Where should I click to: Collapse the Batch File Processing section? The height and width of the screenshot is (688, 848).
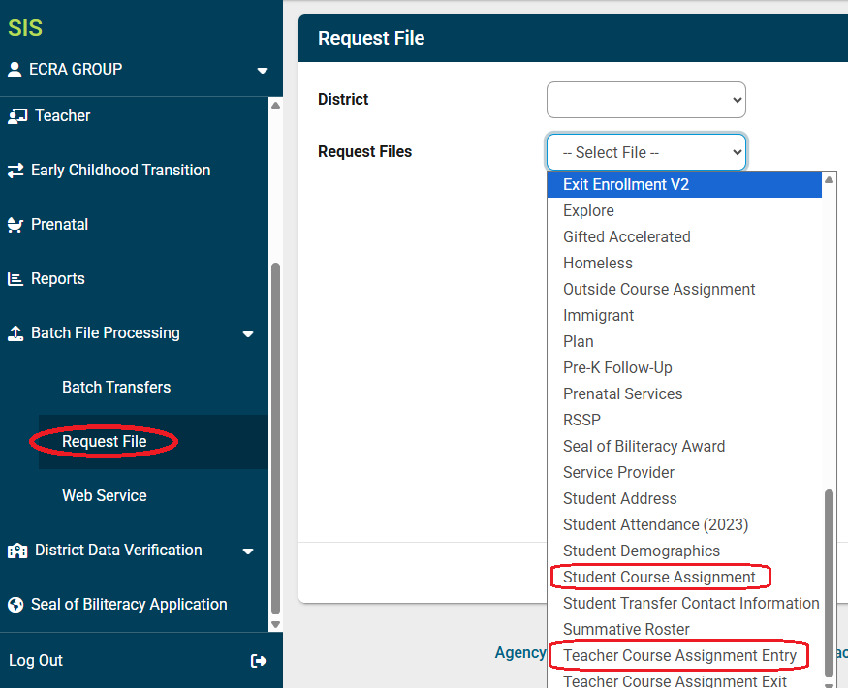pyautogui.click(x=248, y=334)
